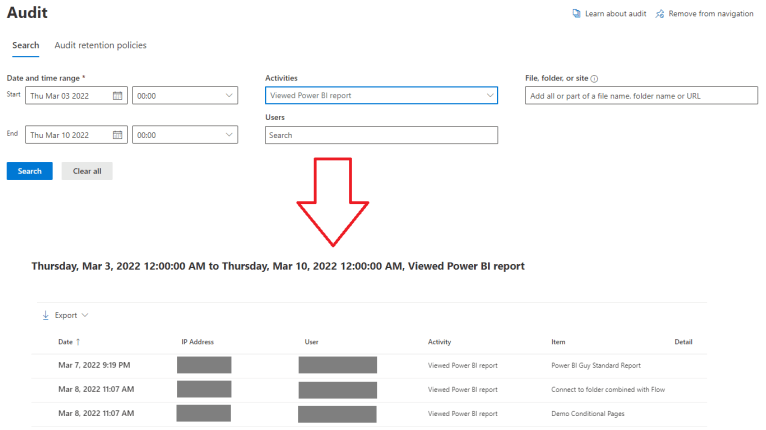The width and height of the screenshot is (766, 430).
Task: Click the File, folder, or site info icon
Action: pos(594,79)
